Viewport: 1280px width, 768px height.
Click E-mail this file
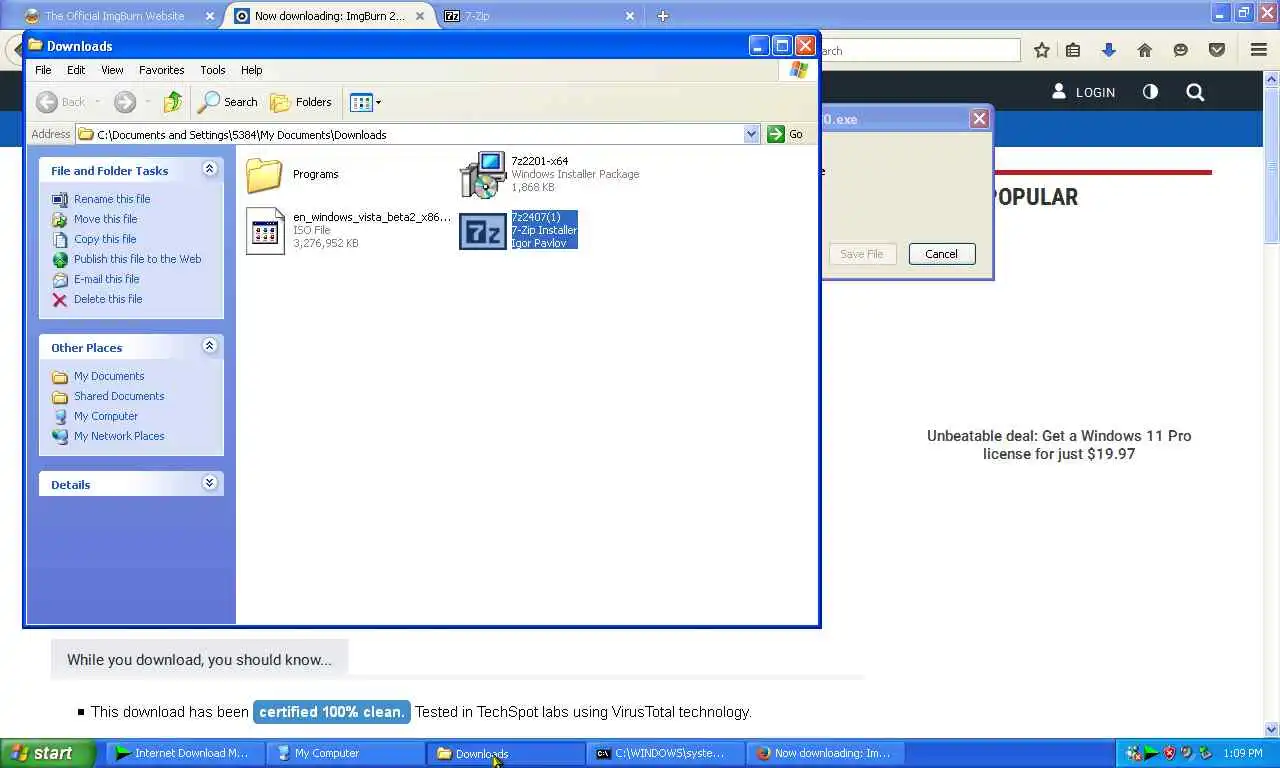coord(106,279)
